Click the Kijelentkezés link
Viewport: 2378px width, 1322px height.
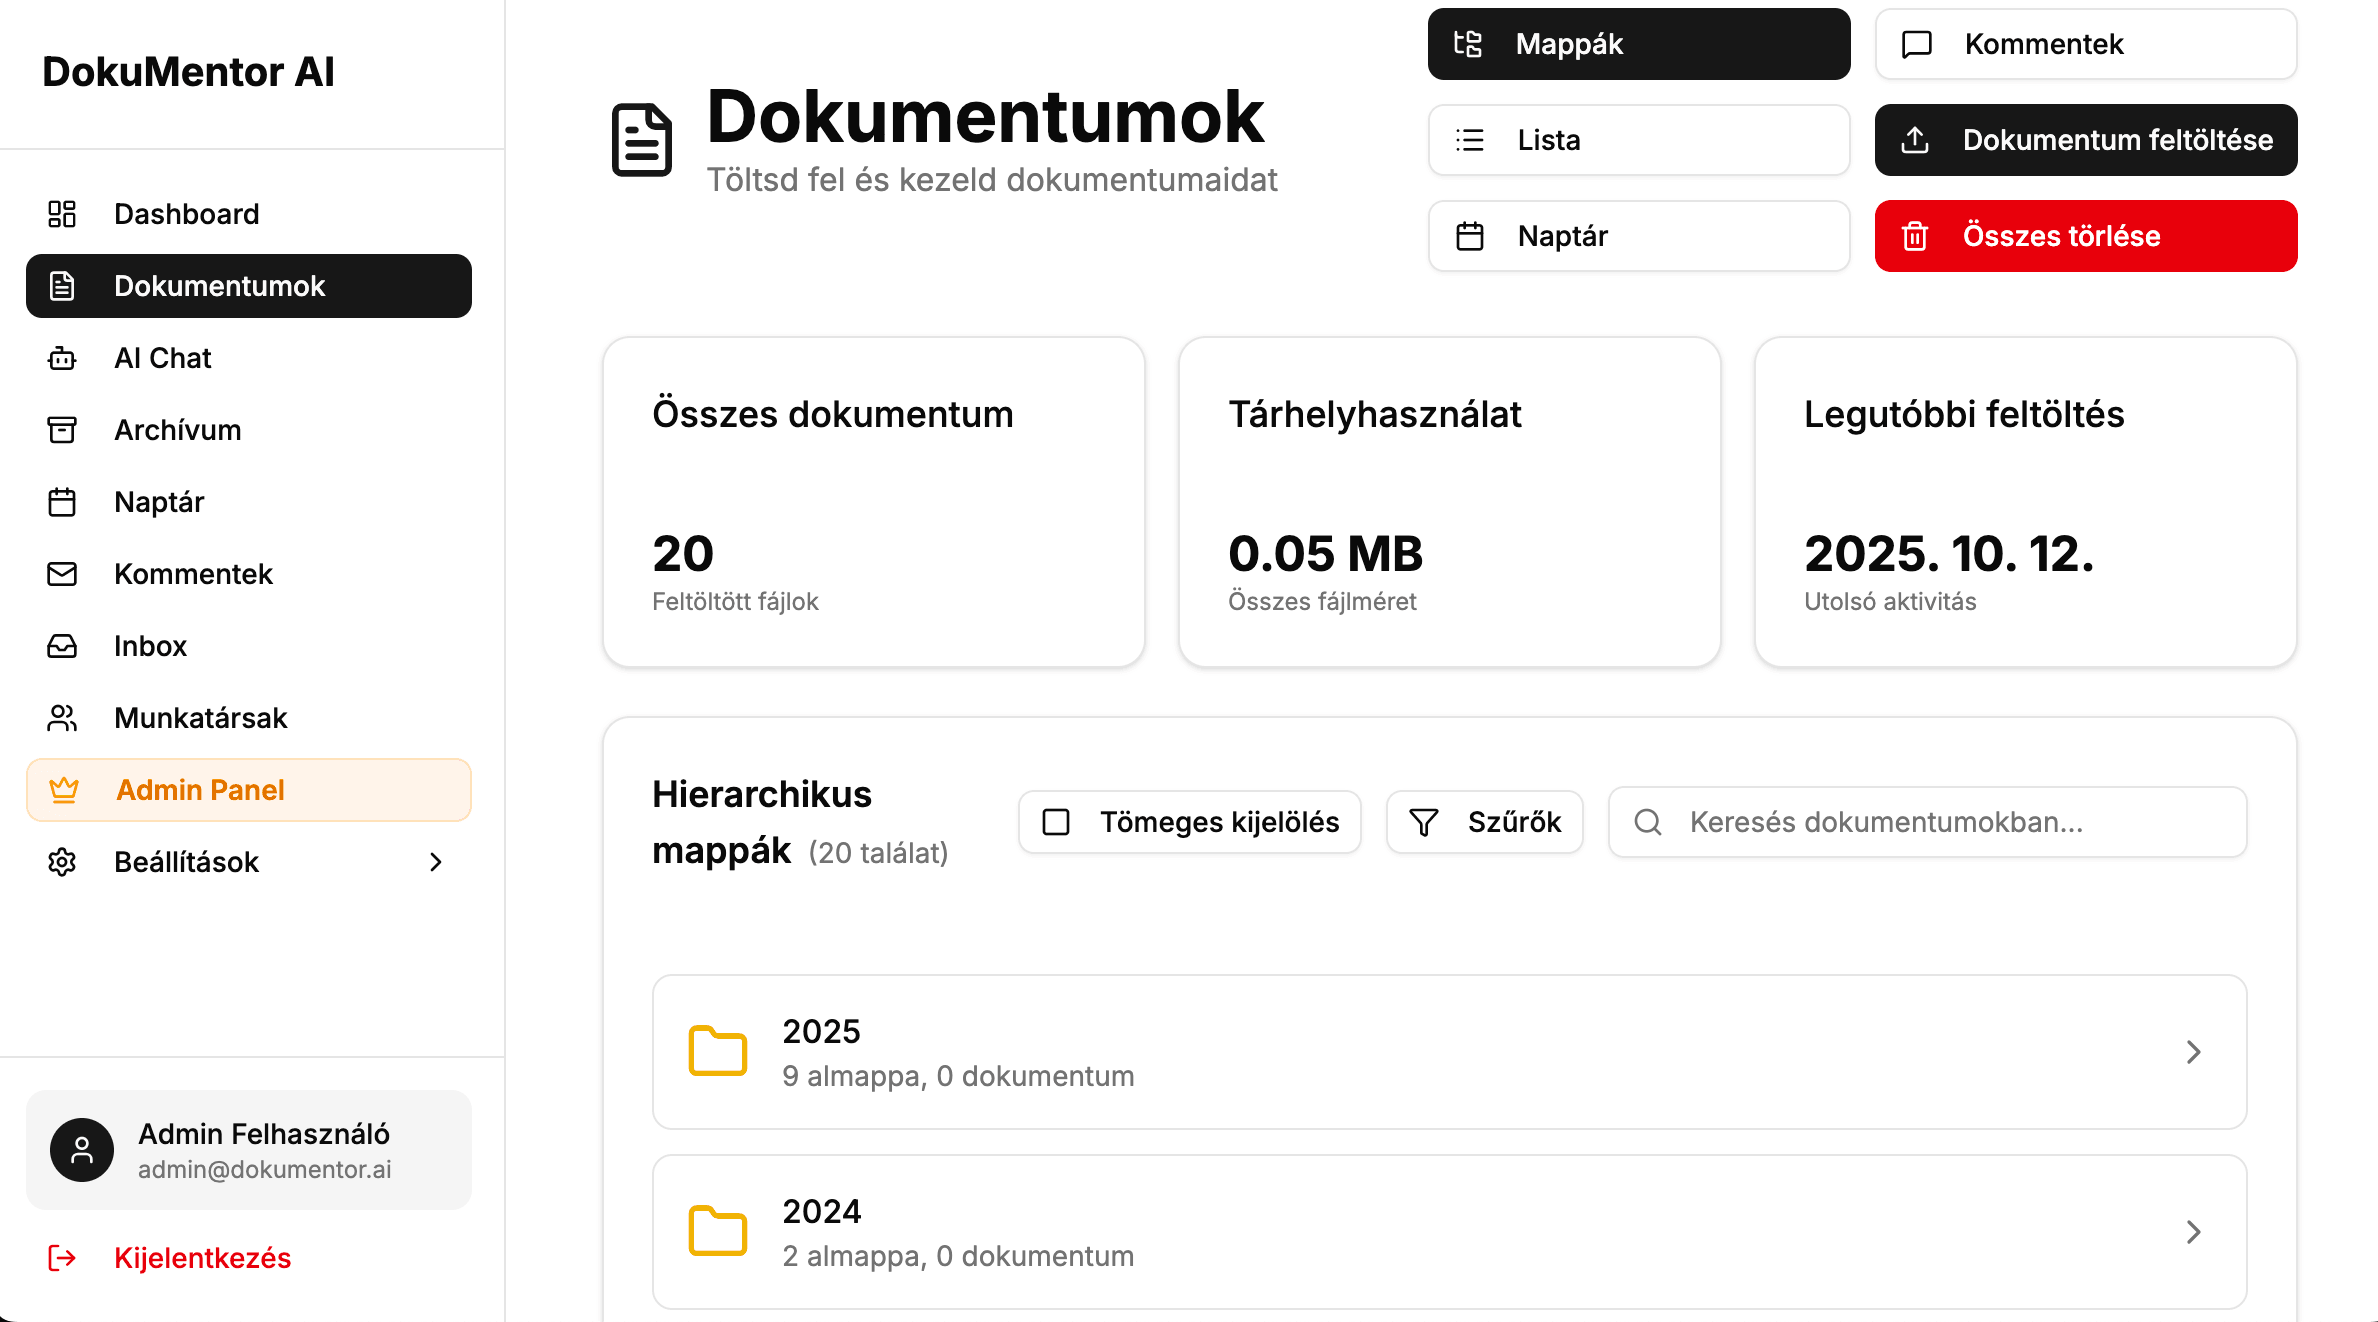coord(202,1258)
